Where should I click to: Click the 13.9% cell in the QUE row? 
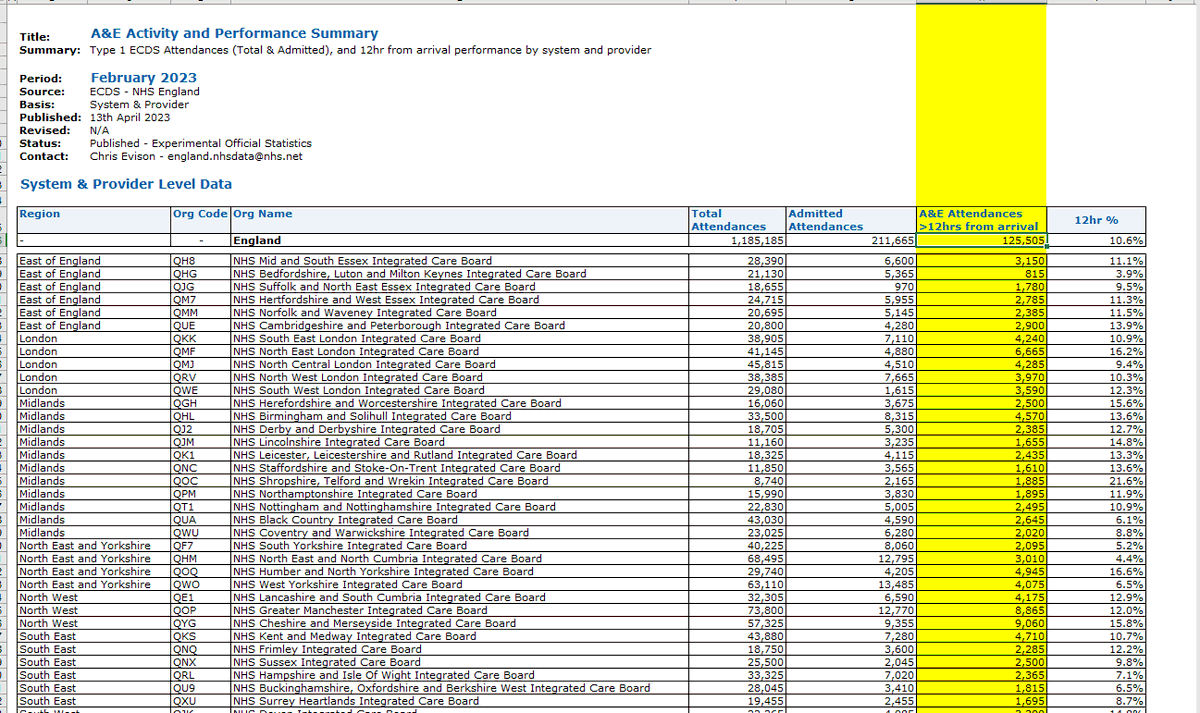[x=1096, y=325]
